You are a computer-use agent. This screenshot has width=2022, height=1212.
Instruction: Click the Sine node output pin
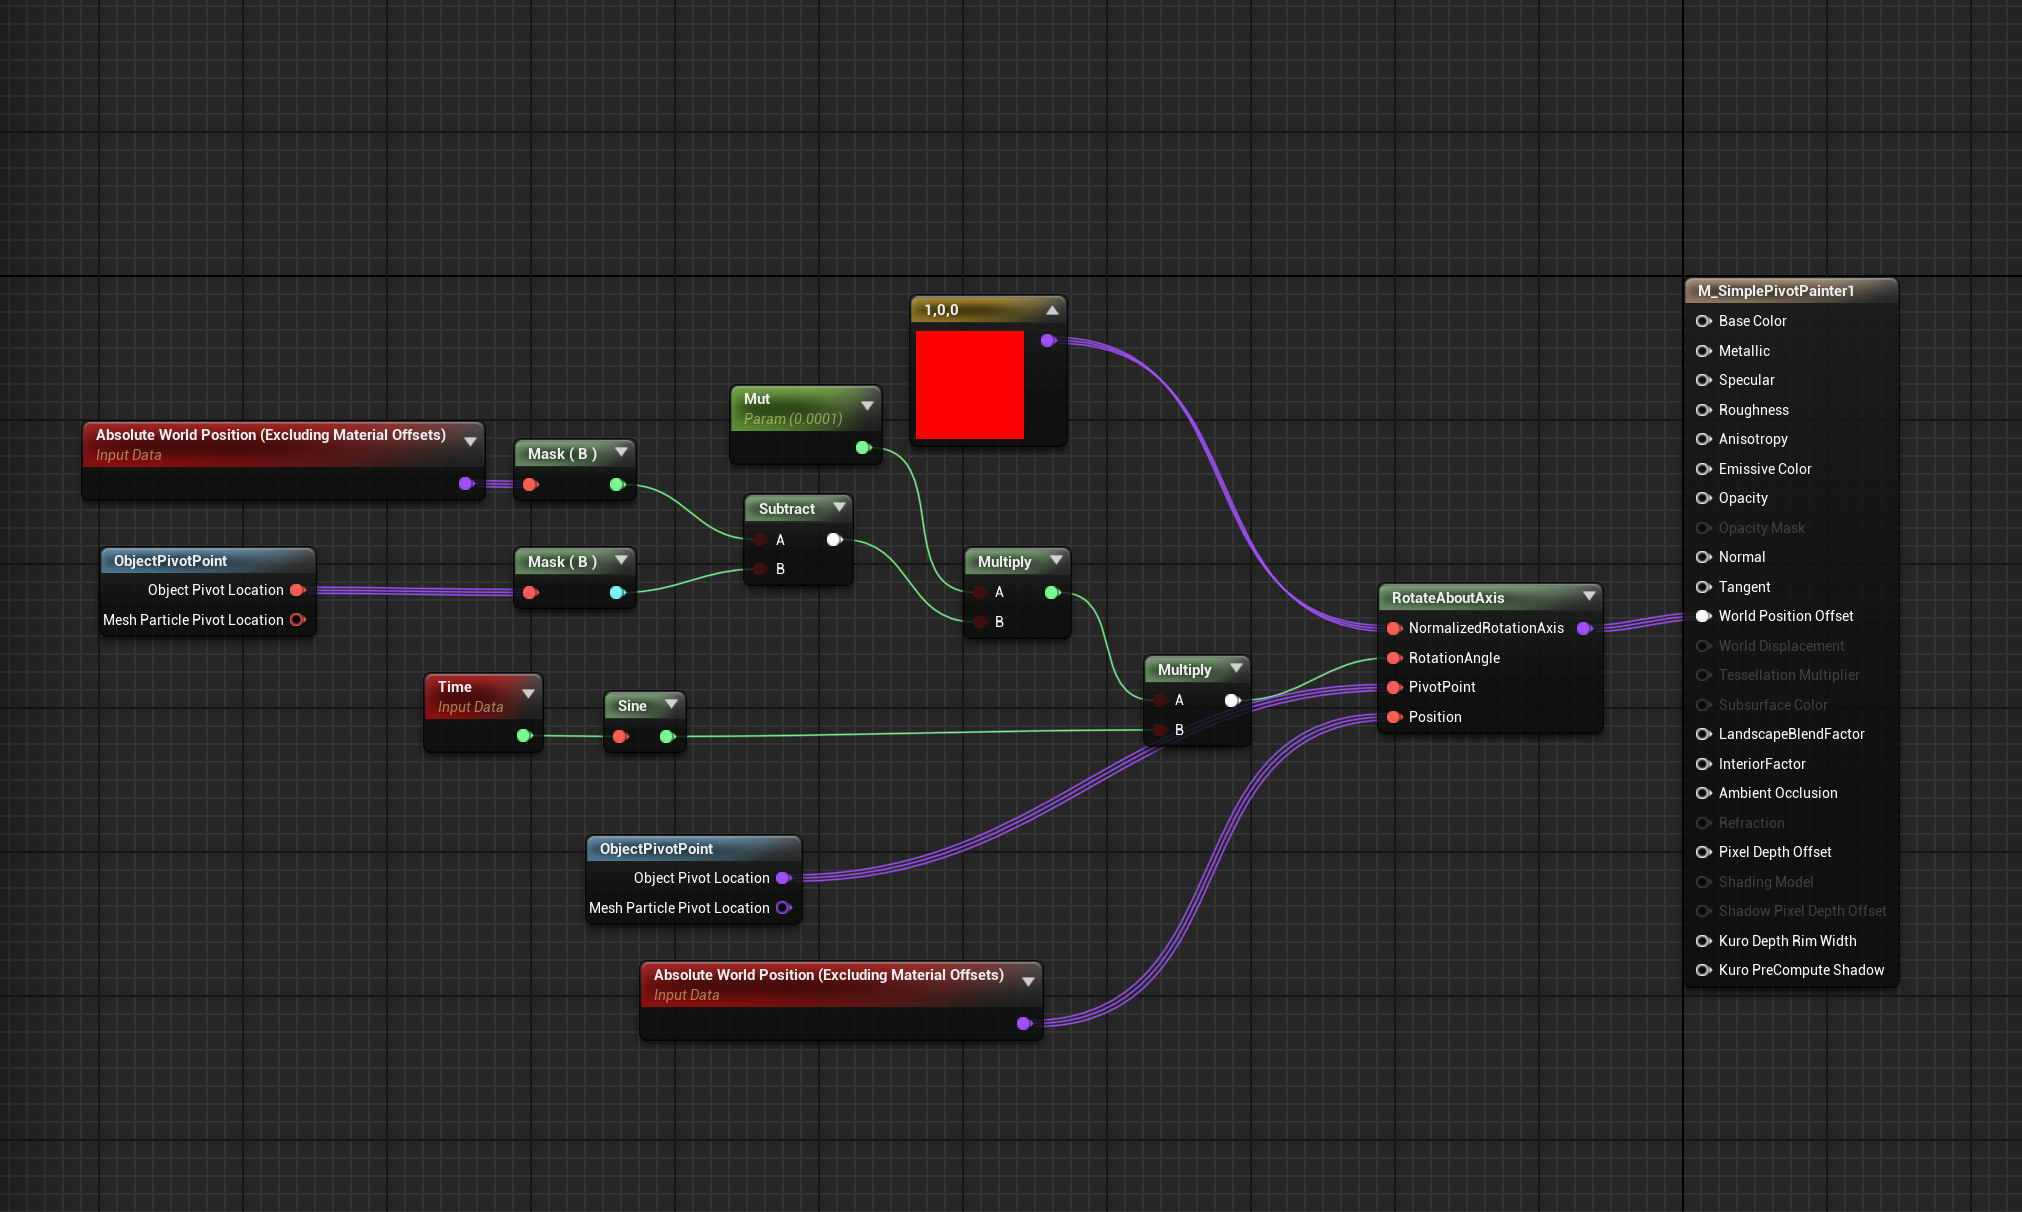point(667,737)
